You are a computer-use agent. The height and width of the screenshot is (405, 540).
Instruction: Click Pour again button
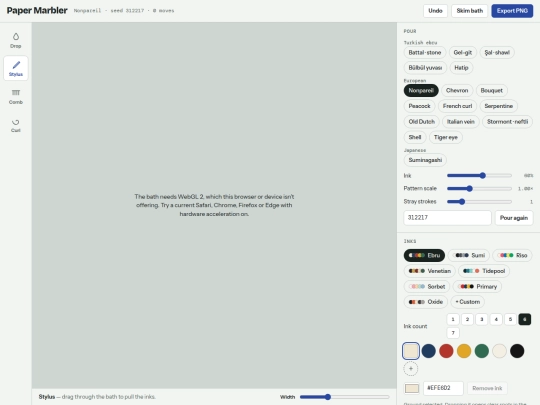(514, 218)
